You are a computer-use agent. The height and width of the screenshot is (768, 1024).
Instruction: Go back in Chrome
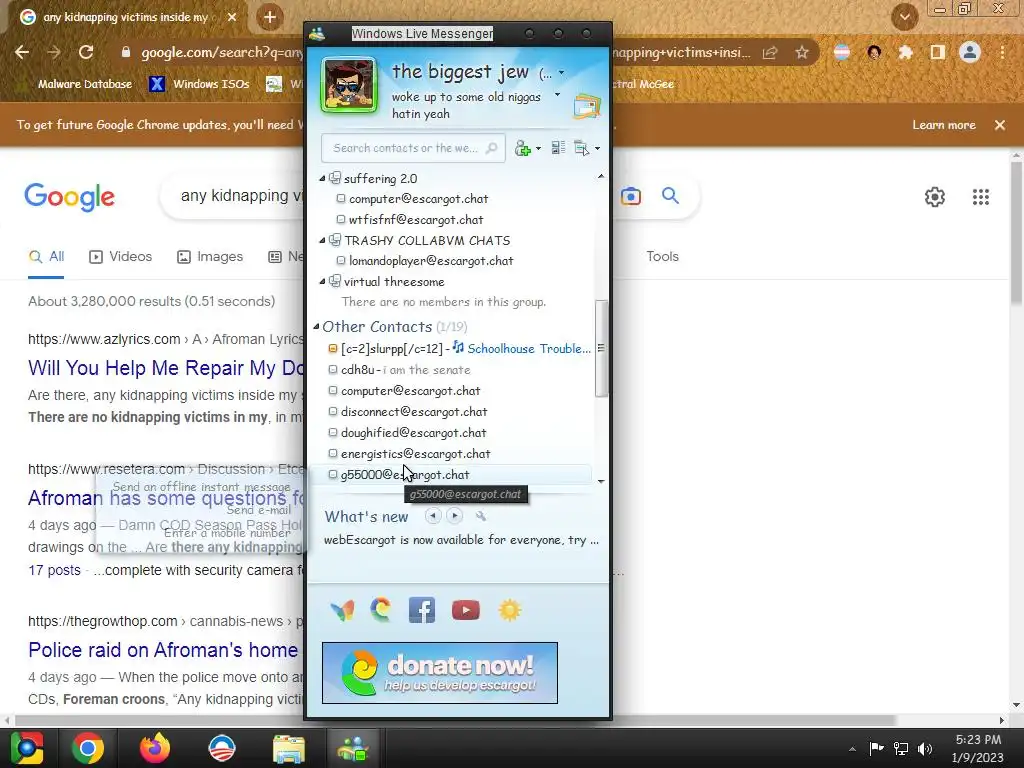(x=22, y=52)
